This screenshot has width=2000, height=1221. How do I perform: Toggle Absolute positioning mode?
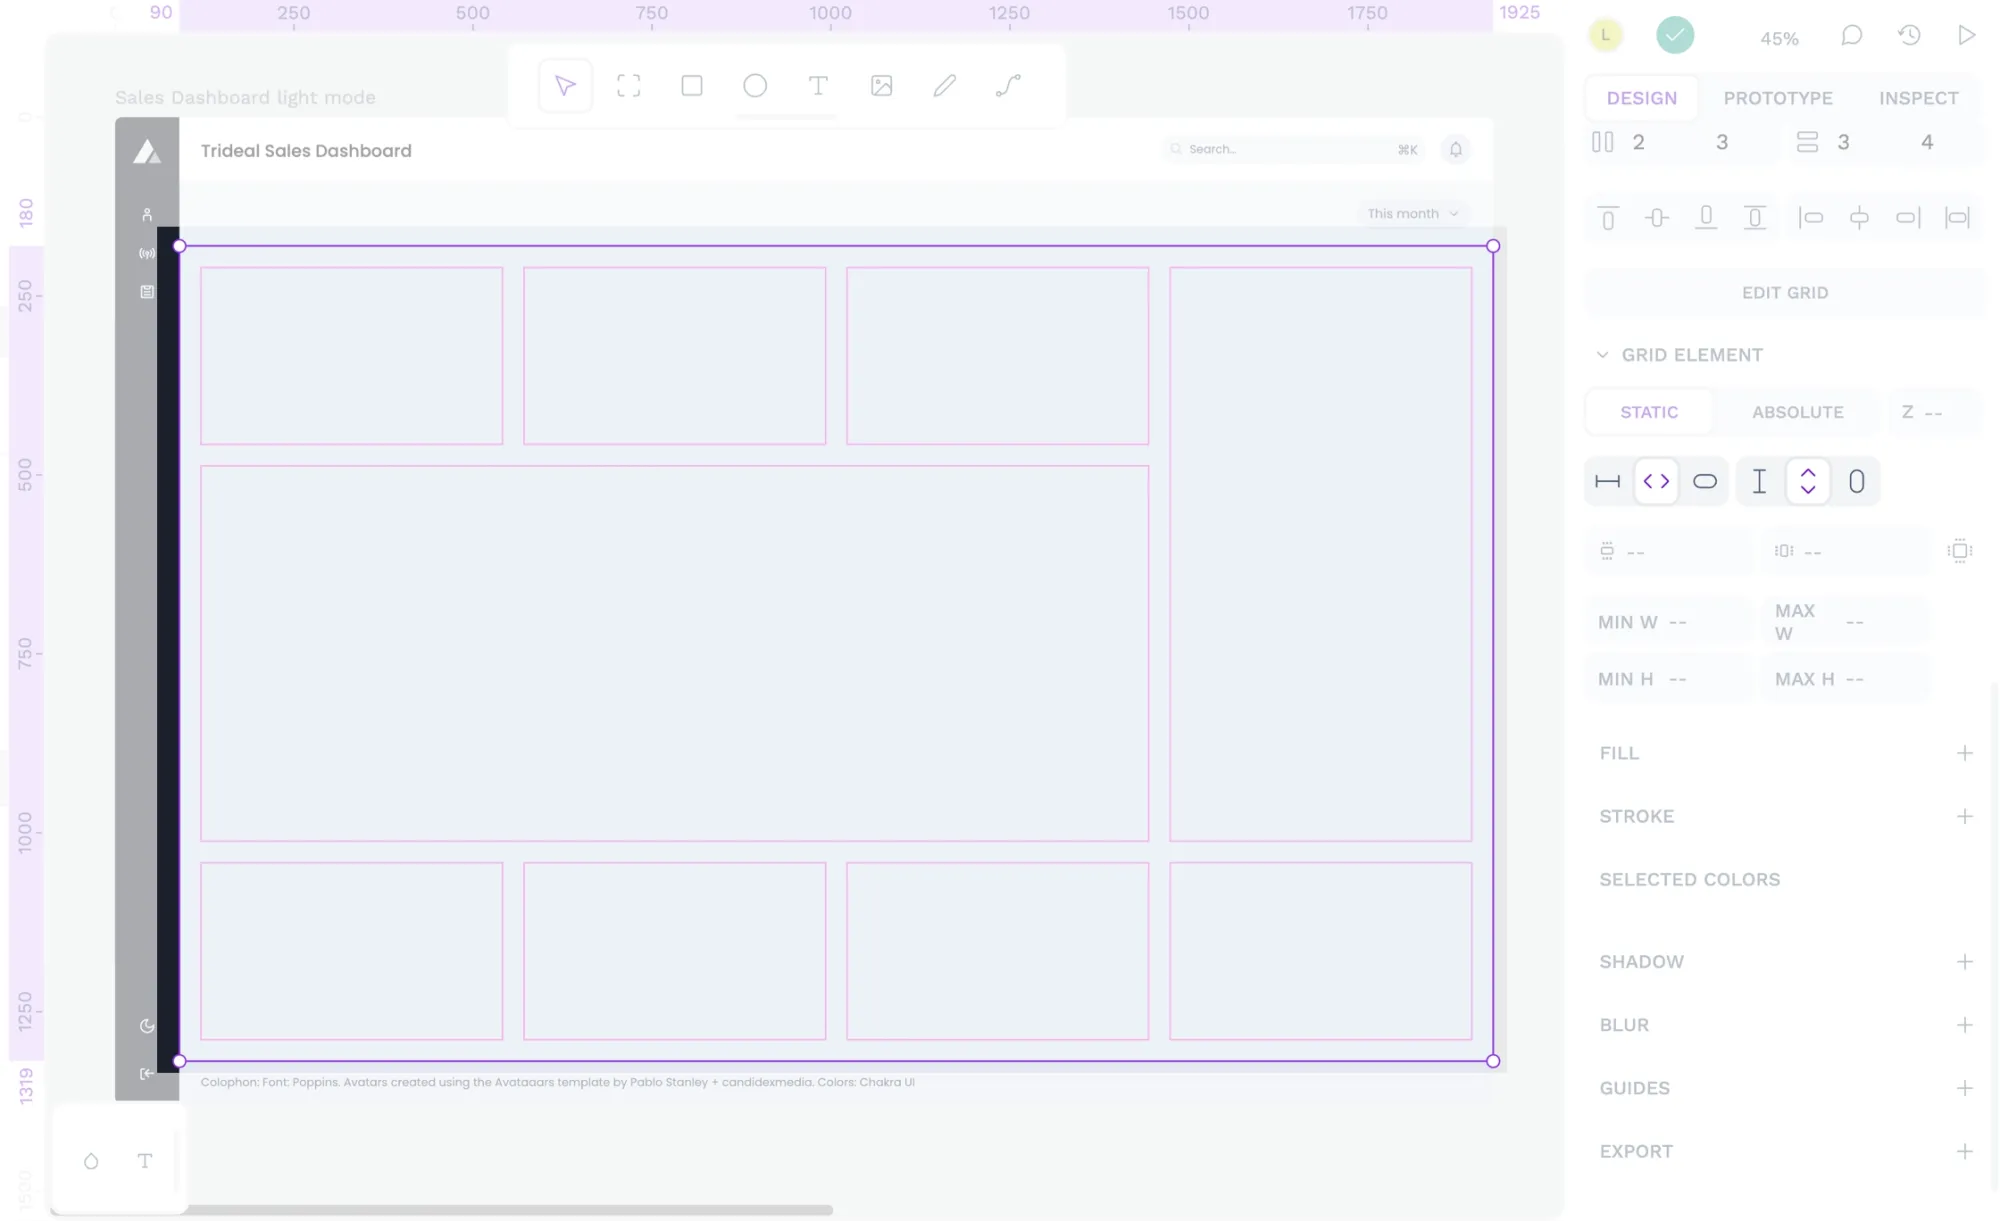tap(1797, 411)
